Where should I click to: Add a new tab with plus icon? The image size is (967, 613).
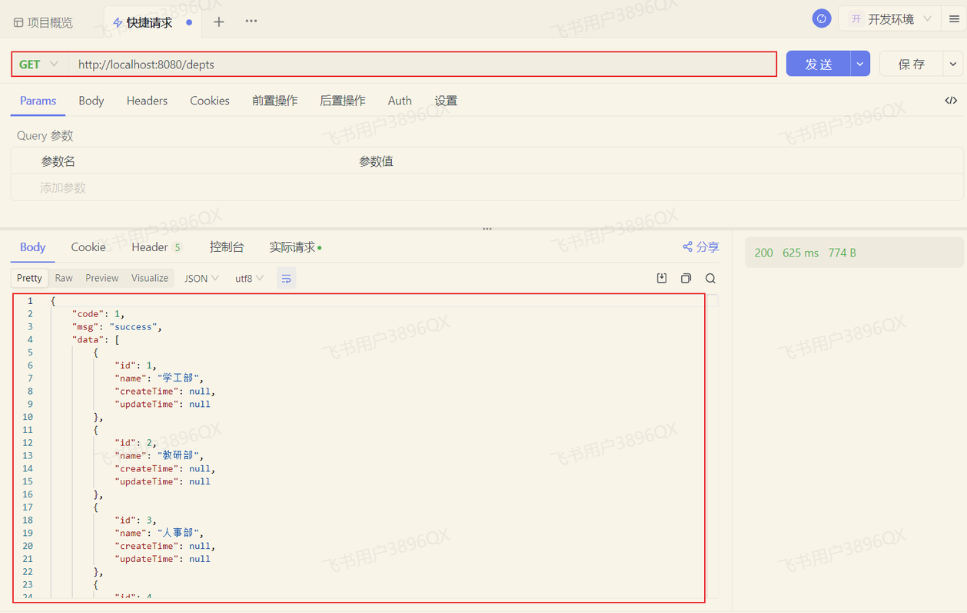[219, 22]
